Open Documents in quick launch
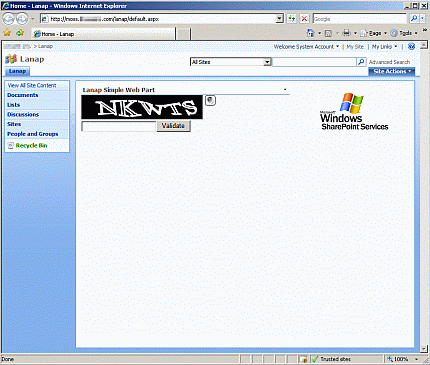The width and height of the screenshot is (430, 365). click(23, 95)
